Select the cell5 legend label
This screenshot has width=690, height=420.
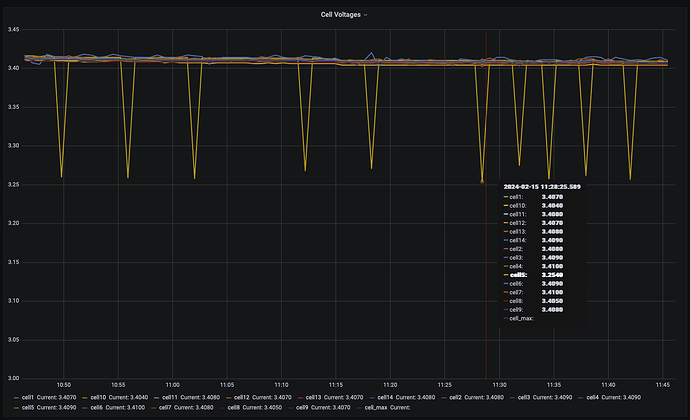click(28, 408)
